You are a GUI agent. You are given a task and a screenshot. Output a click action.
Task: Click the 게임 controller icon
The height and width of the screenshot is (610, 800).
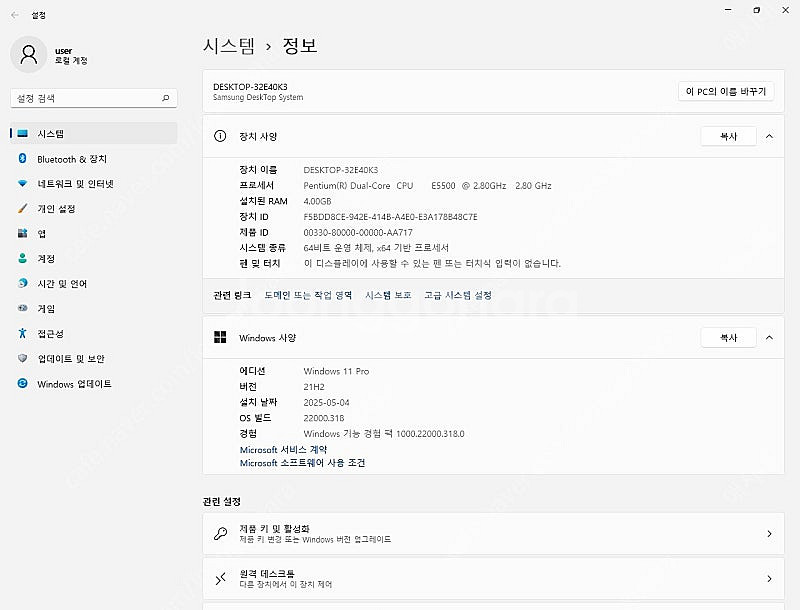click(x=22, y=308)
